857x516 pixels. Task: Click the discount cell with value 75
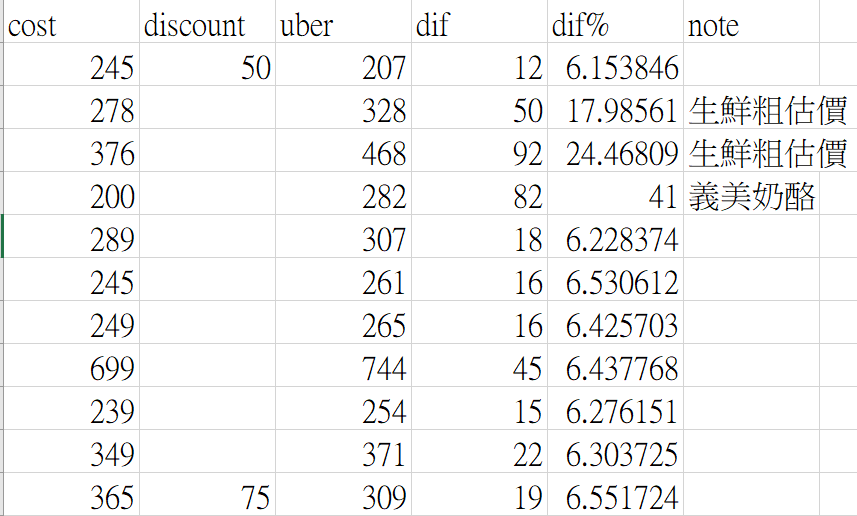206,497
